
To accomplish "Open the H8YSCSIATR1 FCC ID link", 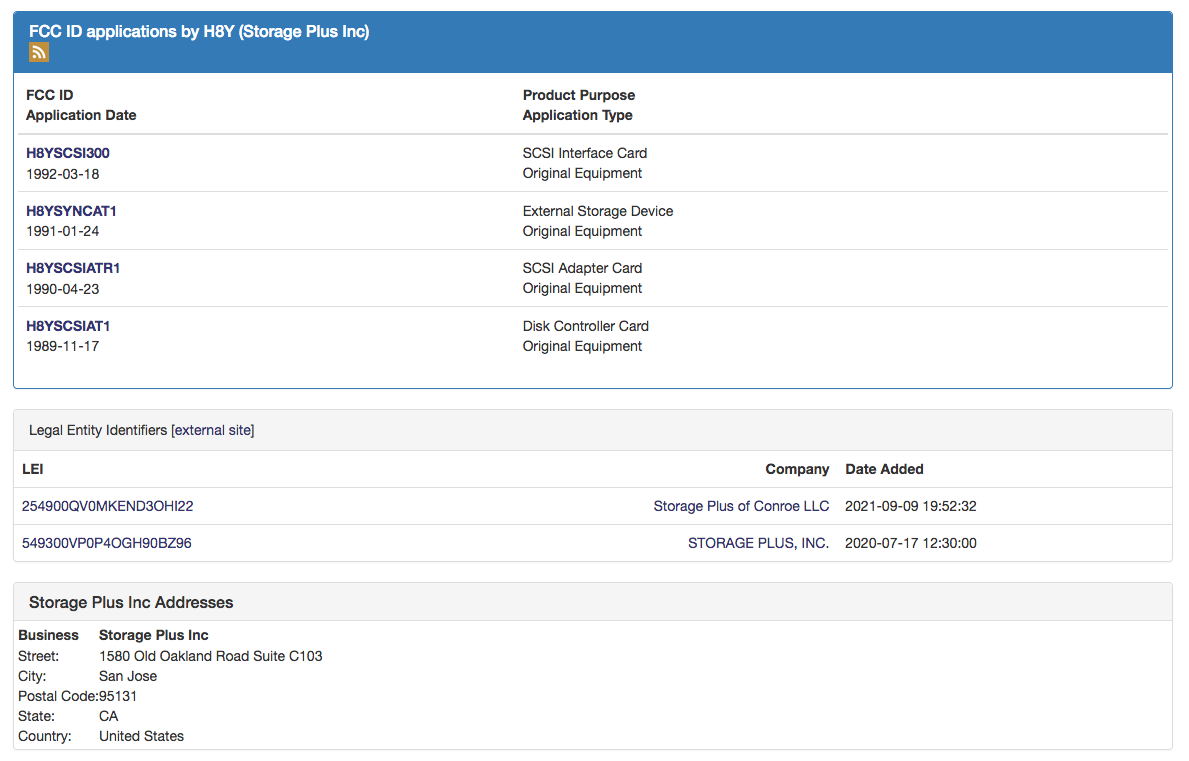I will click(73, 268).
